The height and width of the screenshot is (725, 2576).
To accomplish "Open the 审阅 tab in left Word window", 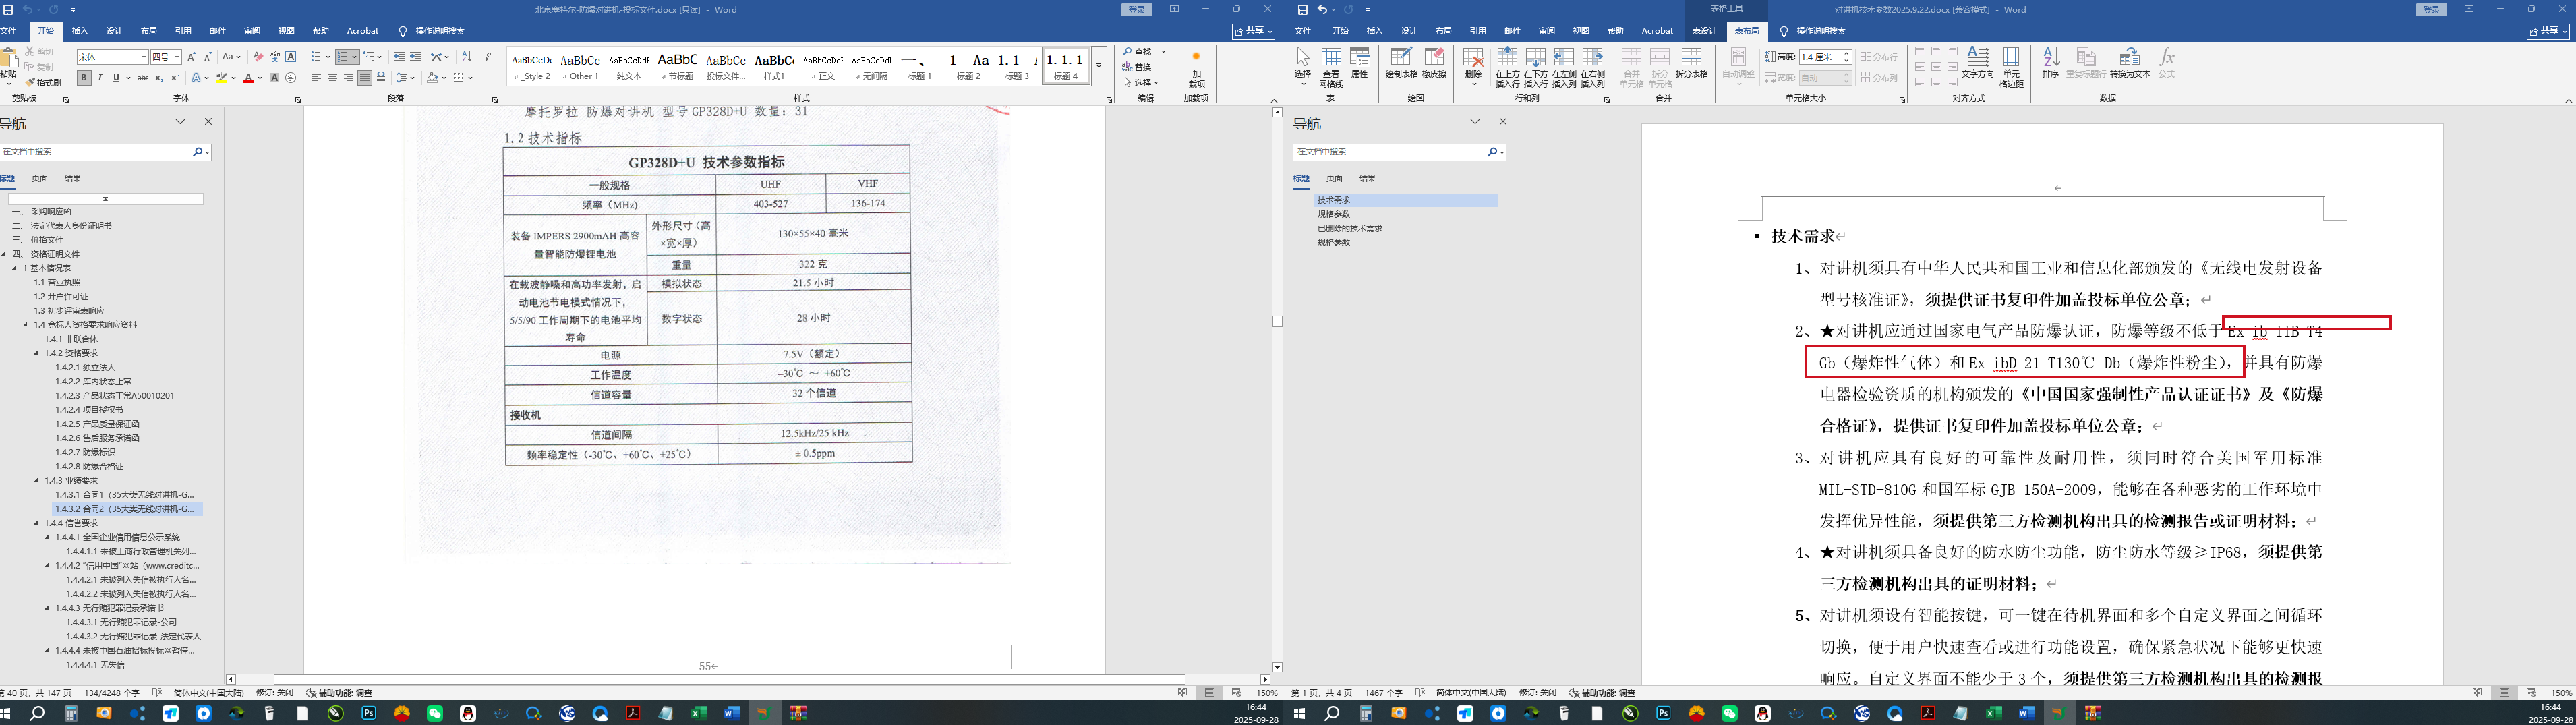I will click(252, 31).
